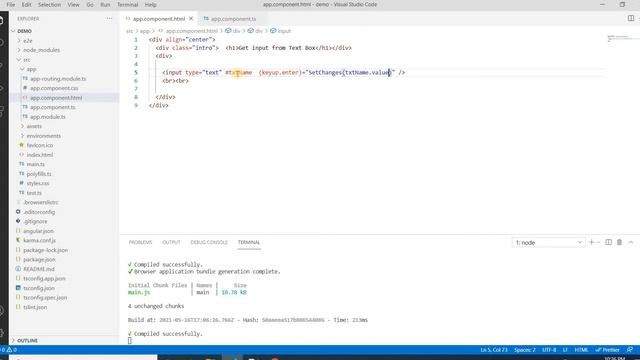Open angular.json in explorer
The image size is (640, 360).
click(38, 231)
